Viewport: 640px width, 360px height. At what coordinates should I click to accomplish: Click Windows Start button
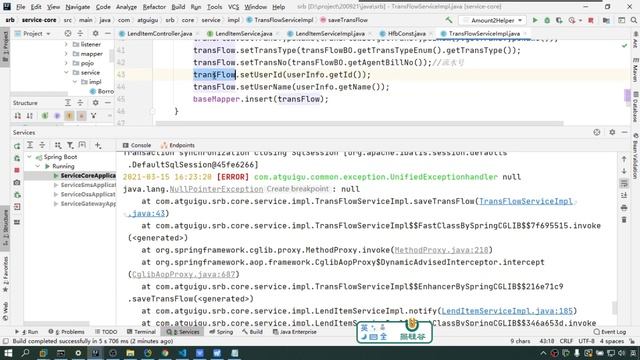(x=8, y=353)
